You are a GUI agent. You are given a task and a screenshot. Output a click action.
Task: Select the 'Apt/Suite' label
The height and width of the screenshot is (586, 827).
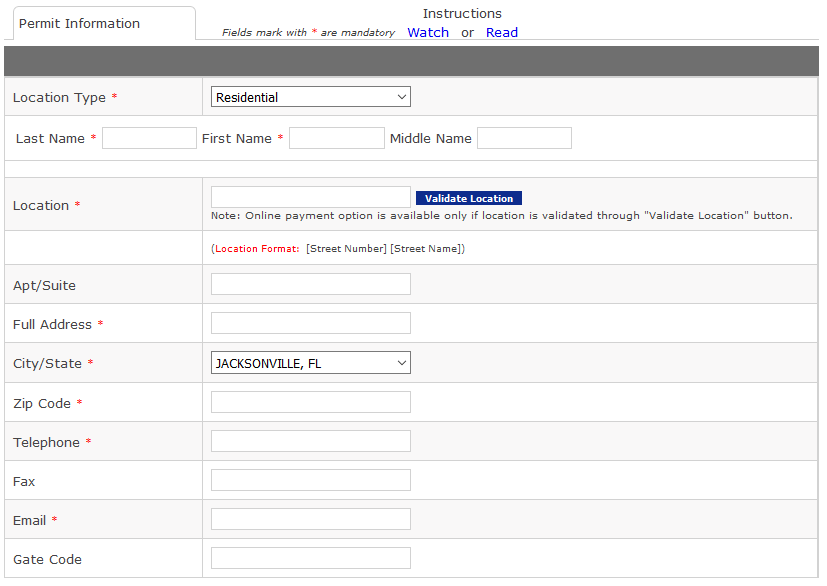click(x=44, y=285)
